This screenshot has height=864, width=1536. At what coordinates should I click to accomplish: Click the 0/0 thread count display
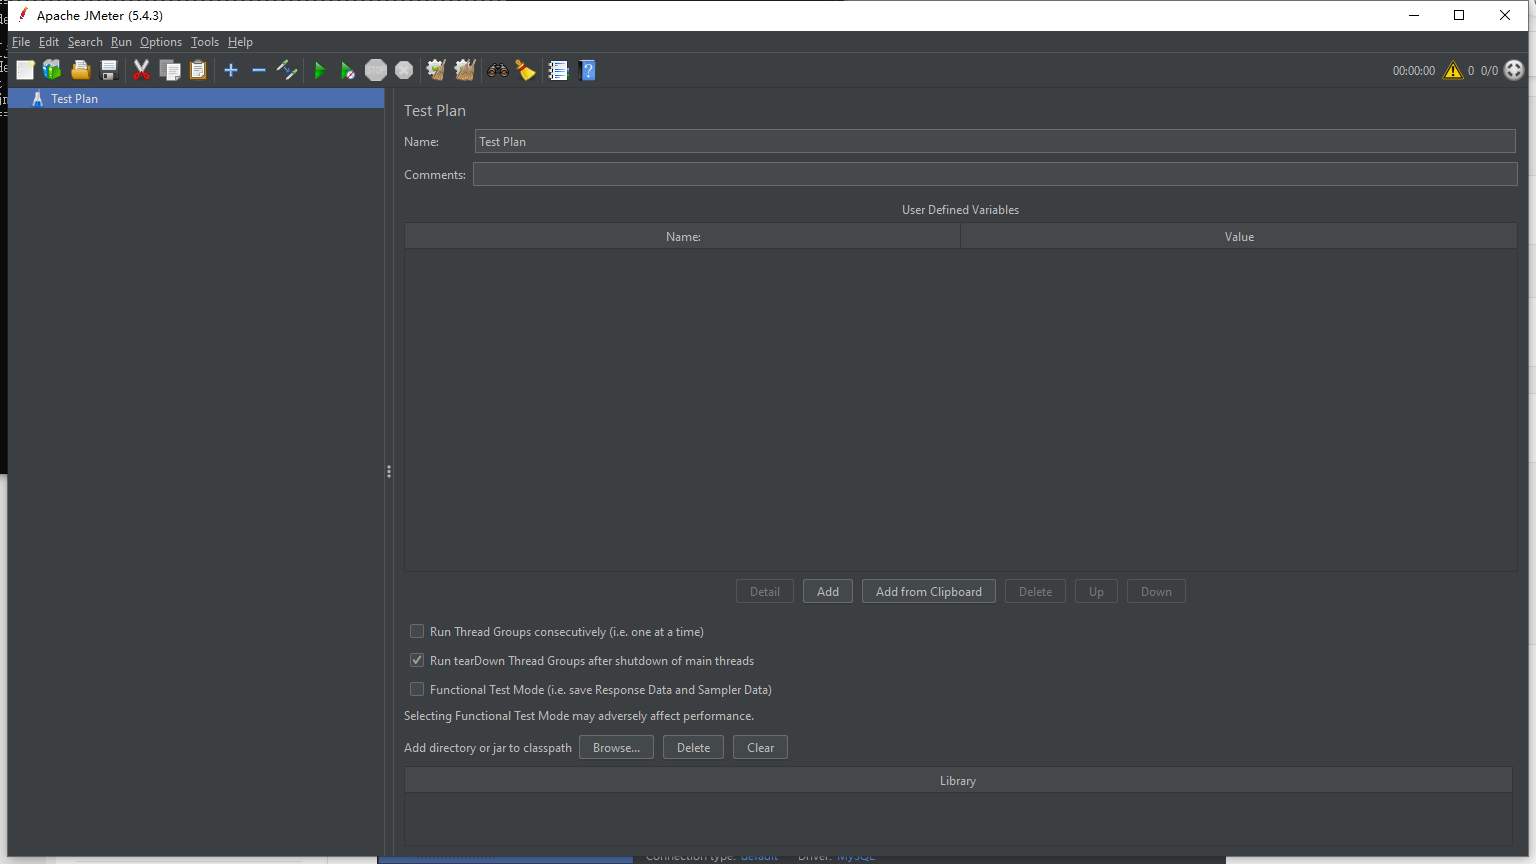coord(1489,70)
